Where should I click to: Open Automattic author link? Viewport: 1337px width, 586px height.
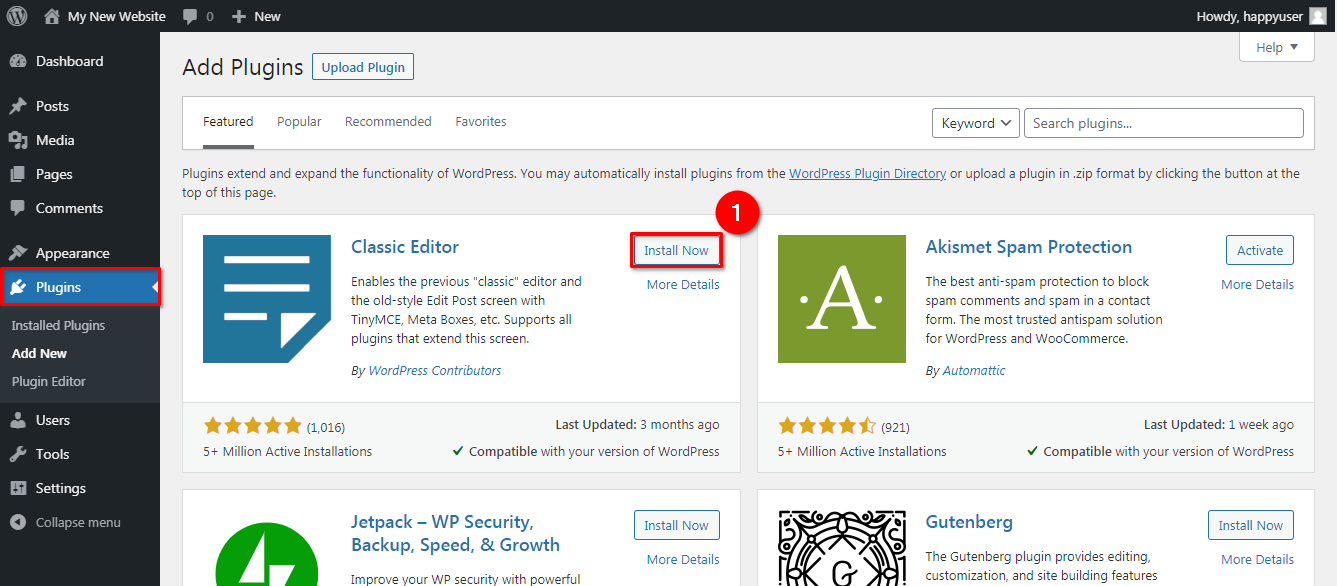(974, 370)
